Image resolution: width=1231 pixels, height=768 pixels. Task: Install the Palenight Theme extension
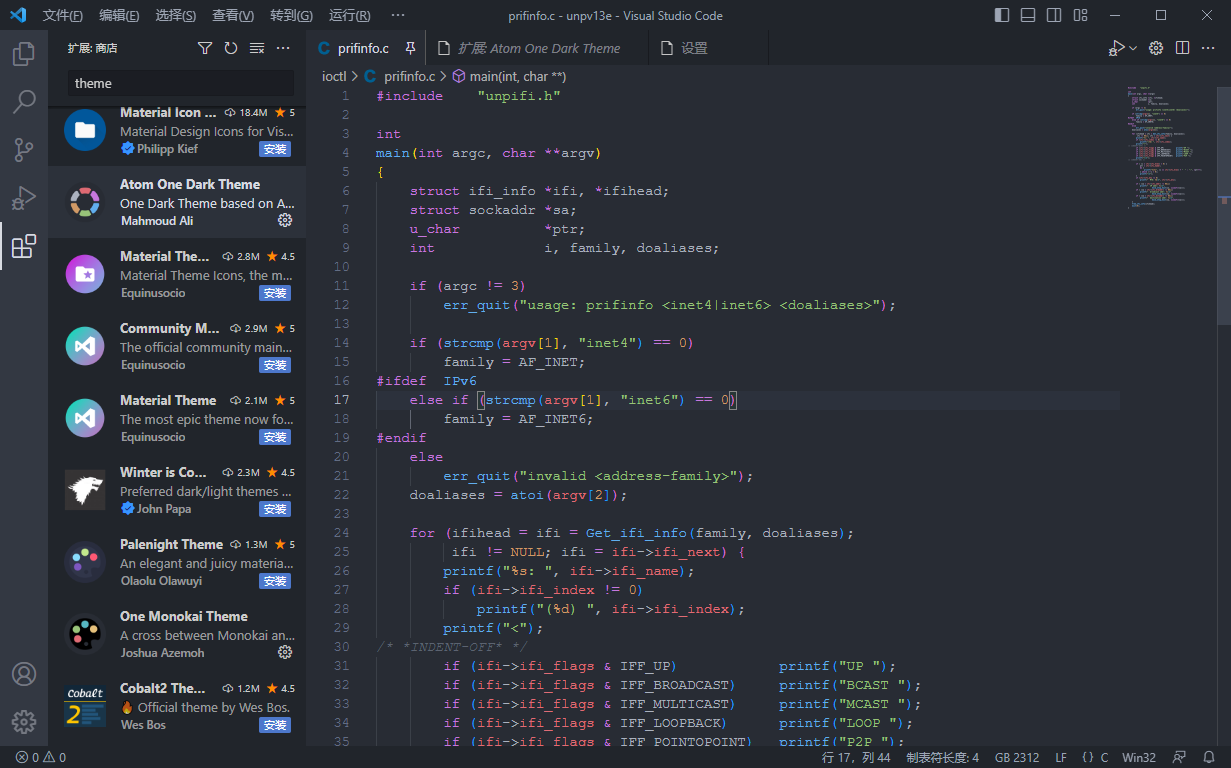pos(275,581)
